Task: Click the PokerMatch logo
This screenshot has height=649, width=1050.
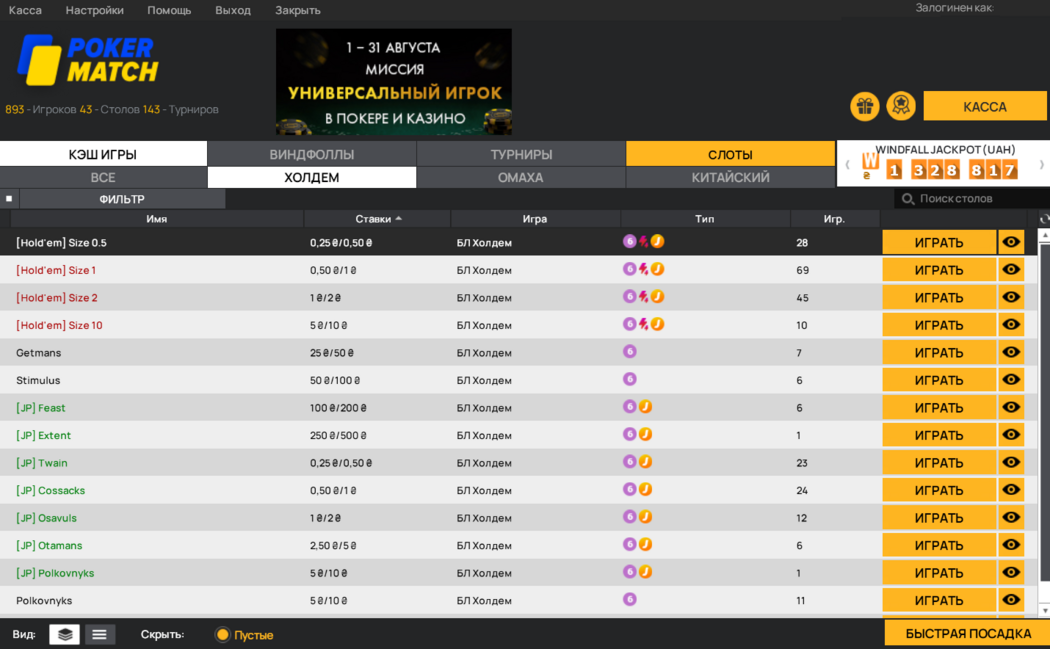Action: [85, 62]
